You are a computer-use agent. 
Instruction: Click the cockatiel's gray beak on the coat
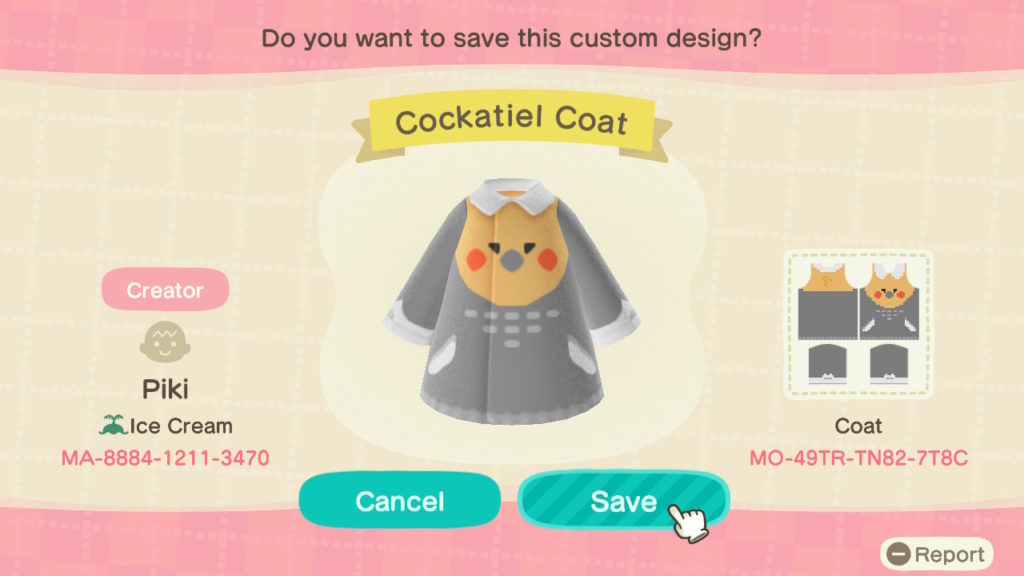[512, 260]
